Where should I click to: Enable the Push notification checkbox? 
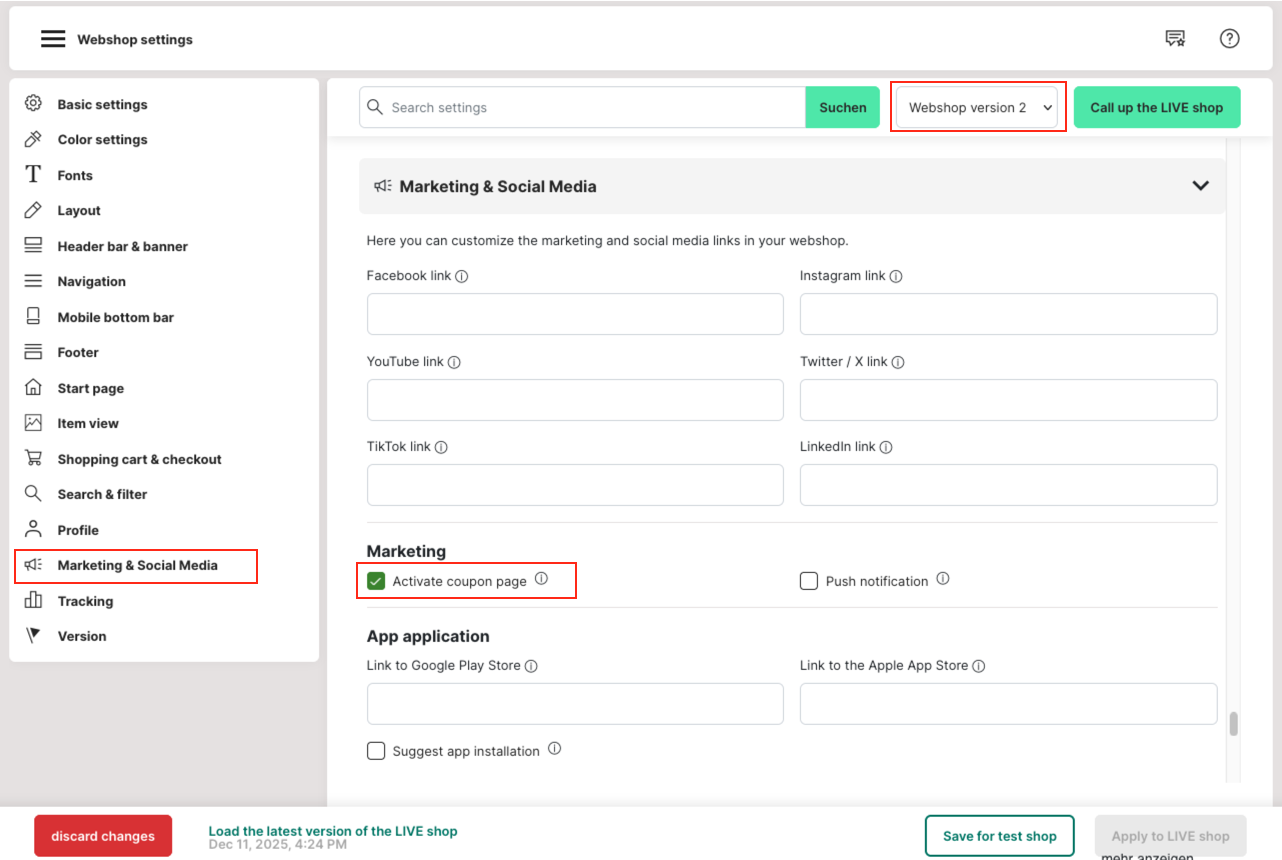[x=809, y=581]
